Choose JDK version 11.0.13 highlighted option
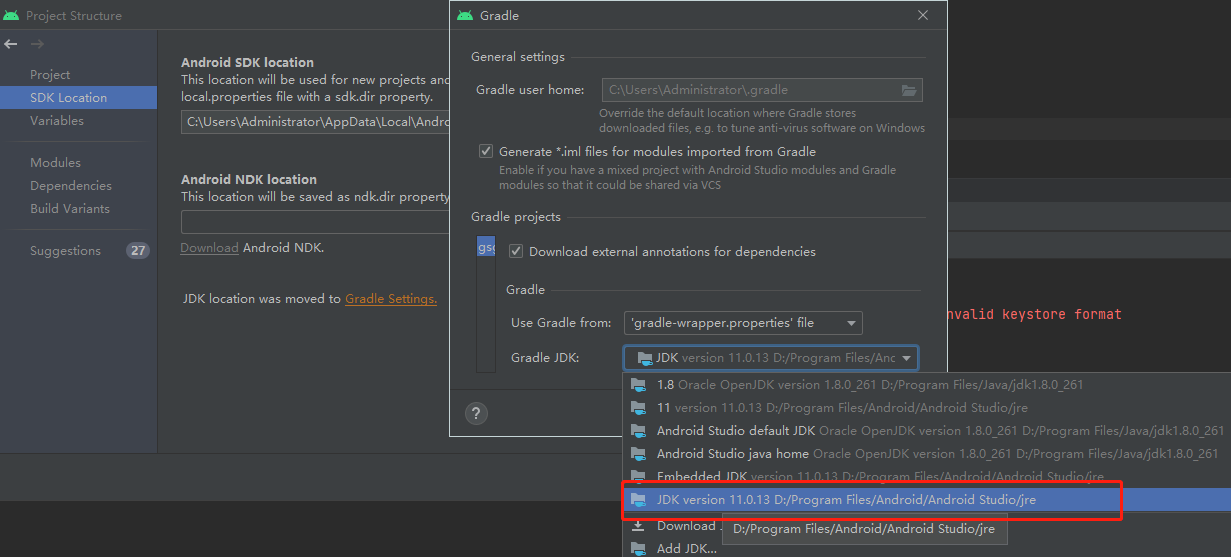 [926, 499]
